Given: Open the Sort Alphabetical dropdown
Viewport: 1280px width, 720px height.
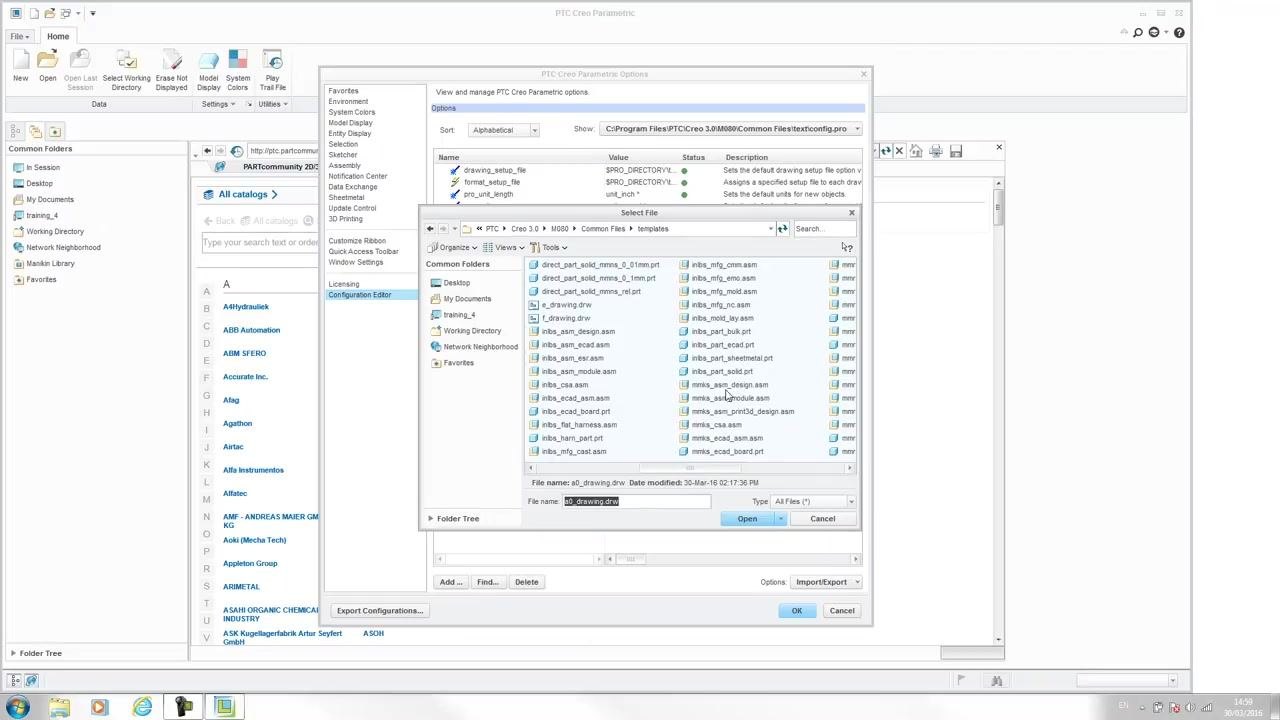Looking at the screenshot, I should (x=505, y=130).
